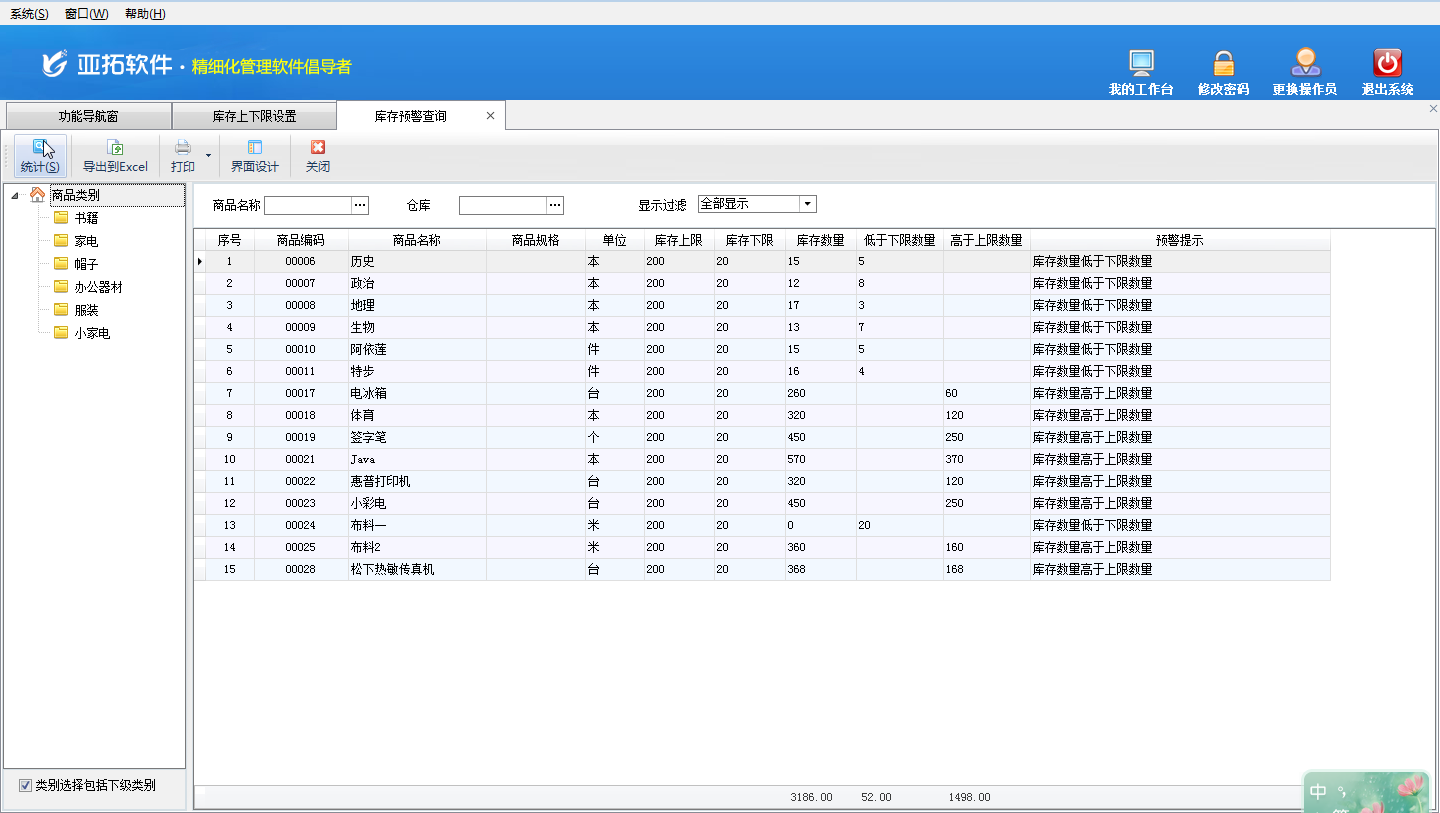
Task: Click the 商品名称 text input field
Action: (308, 205)
